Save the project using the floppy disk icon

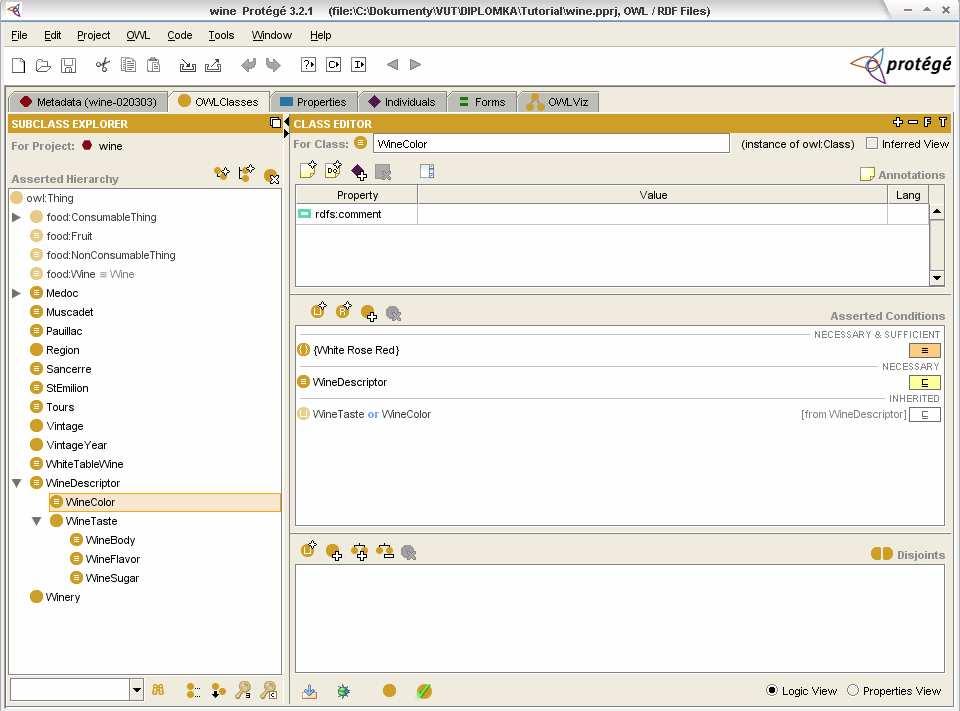(x=68, y=65)
